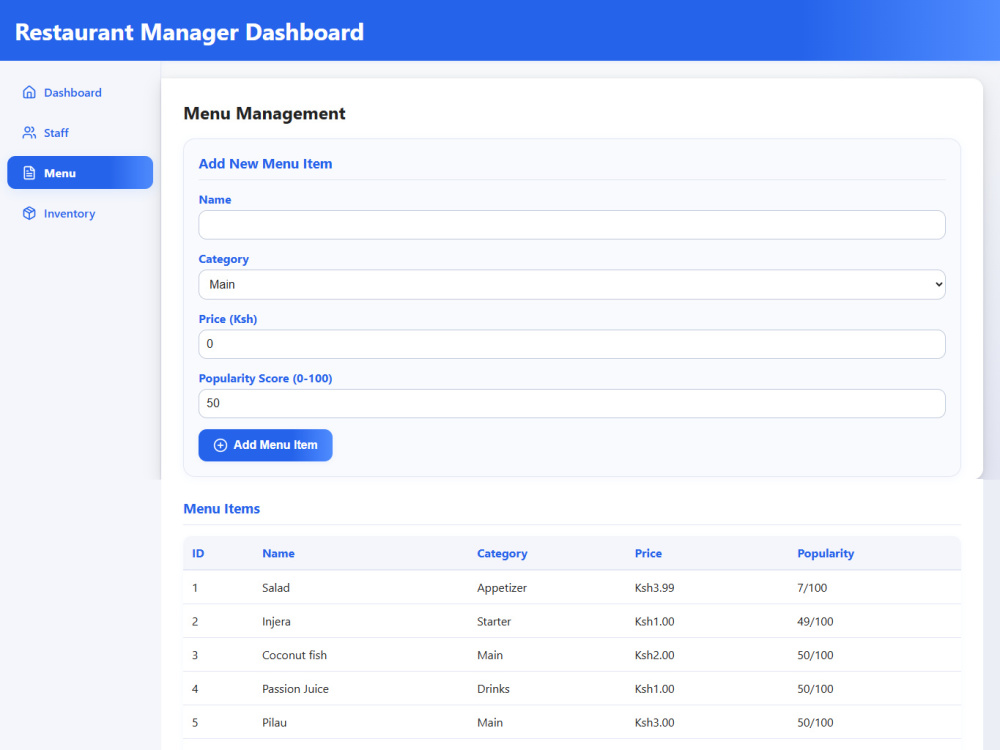This screenshot has height=750, width=1000.
Task: Click the Main category cell in Pilau row
Action: point(490,723)
